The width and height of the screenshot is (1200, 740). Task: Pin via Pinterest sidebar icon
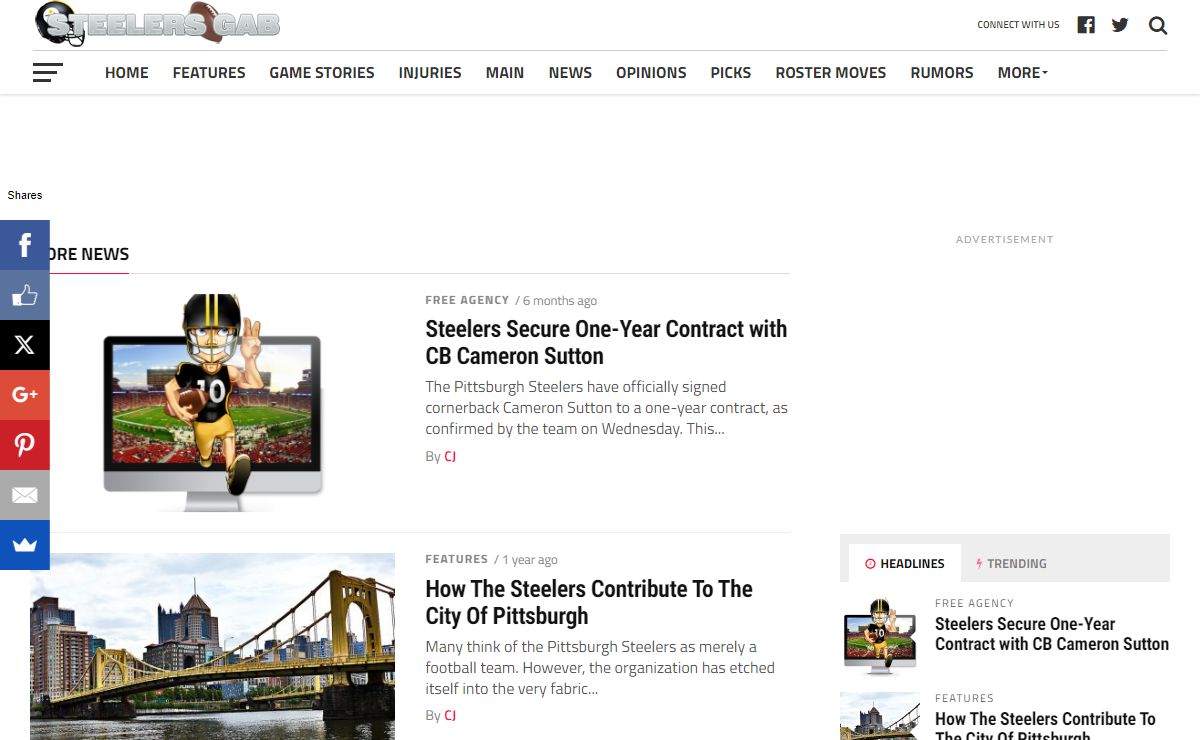(x=25, y=445)
